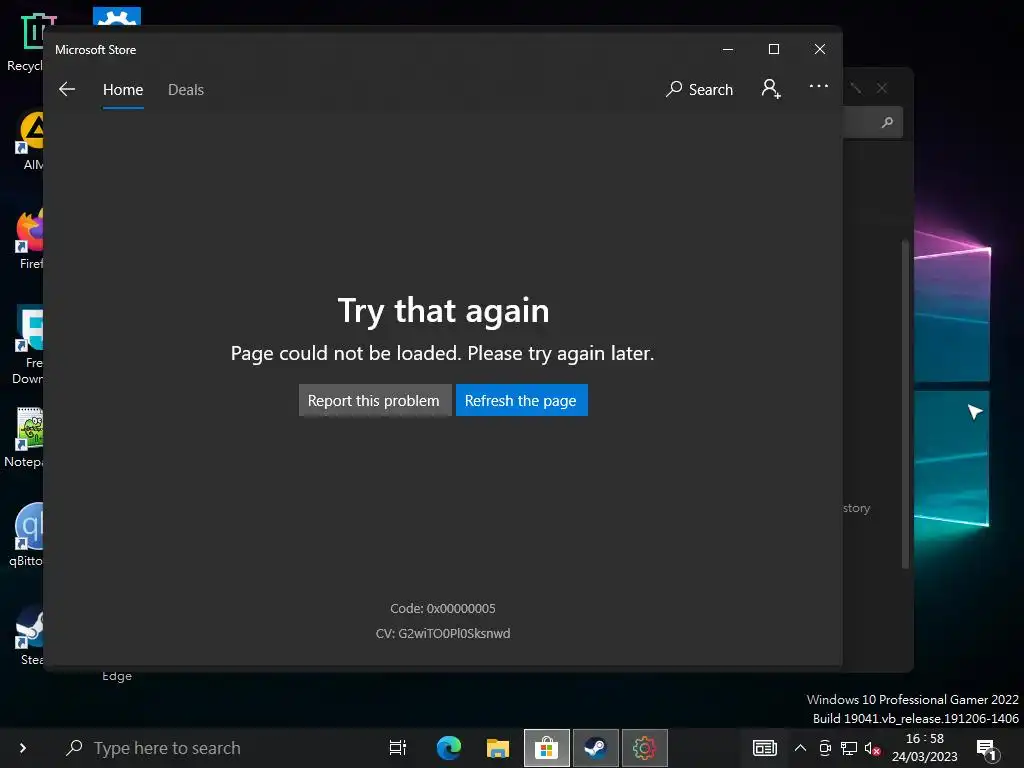The height and width of the screenshot is (768, 1024).
Task: Refresh the page
Action: [x=521, y=400]
